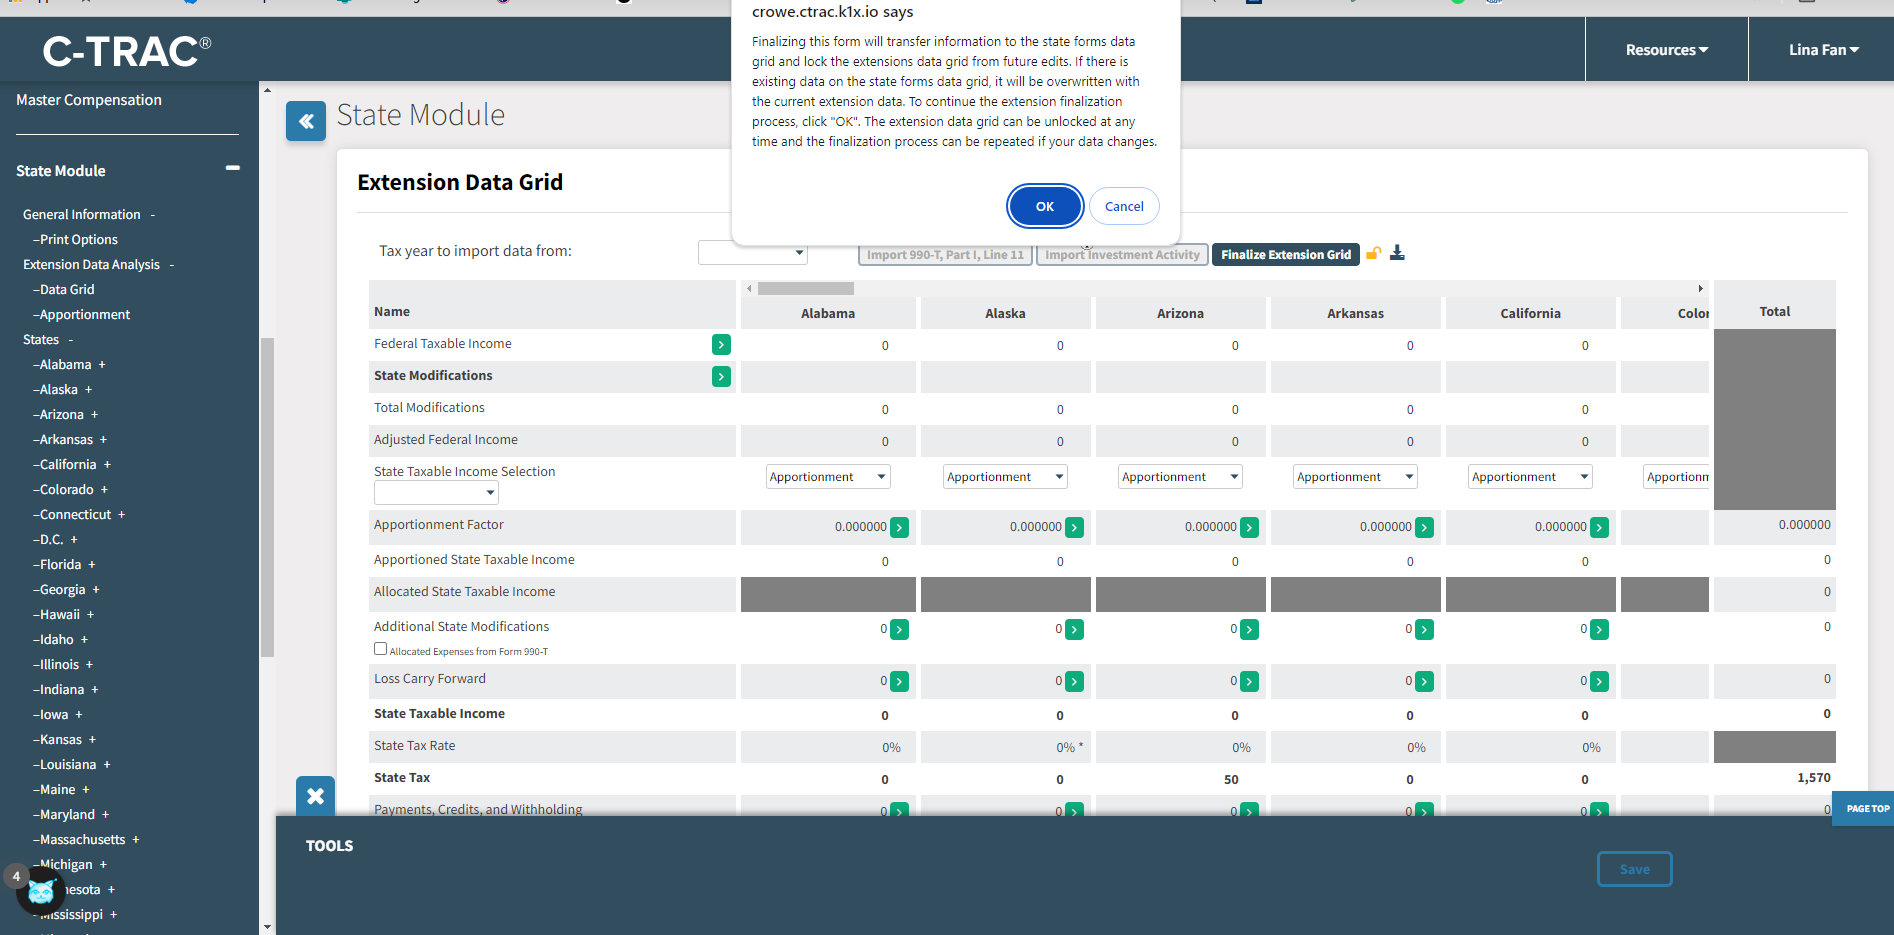The width and height of the screenshot is (1894, 935).
Task: Expand the California state tree item
Action: coord(107,465)
